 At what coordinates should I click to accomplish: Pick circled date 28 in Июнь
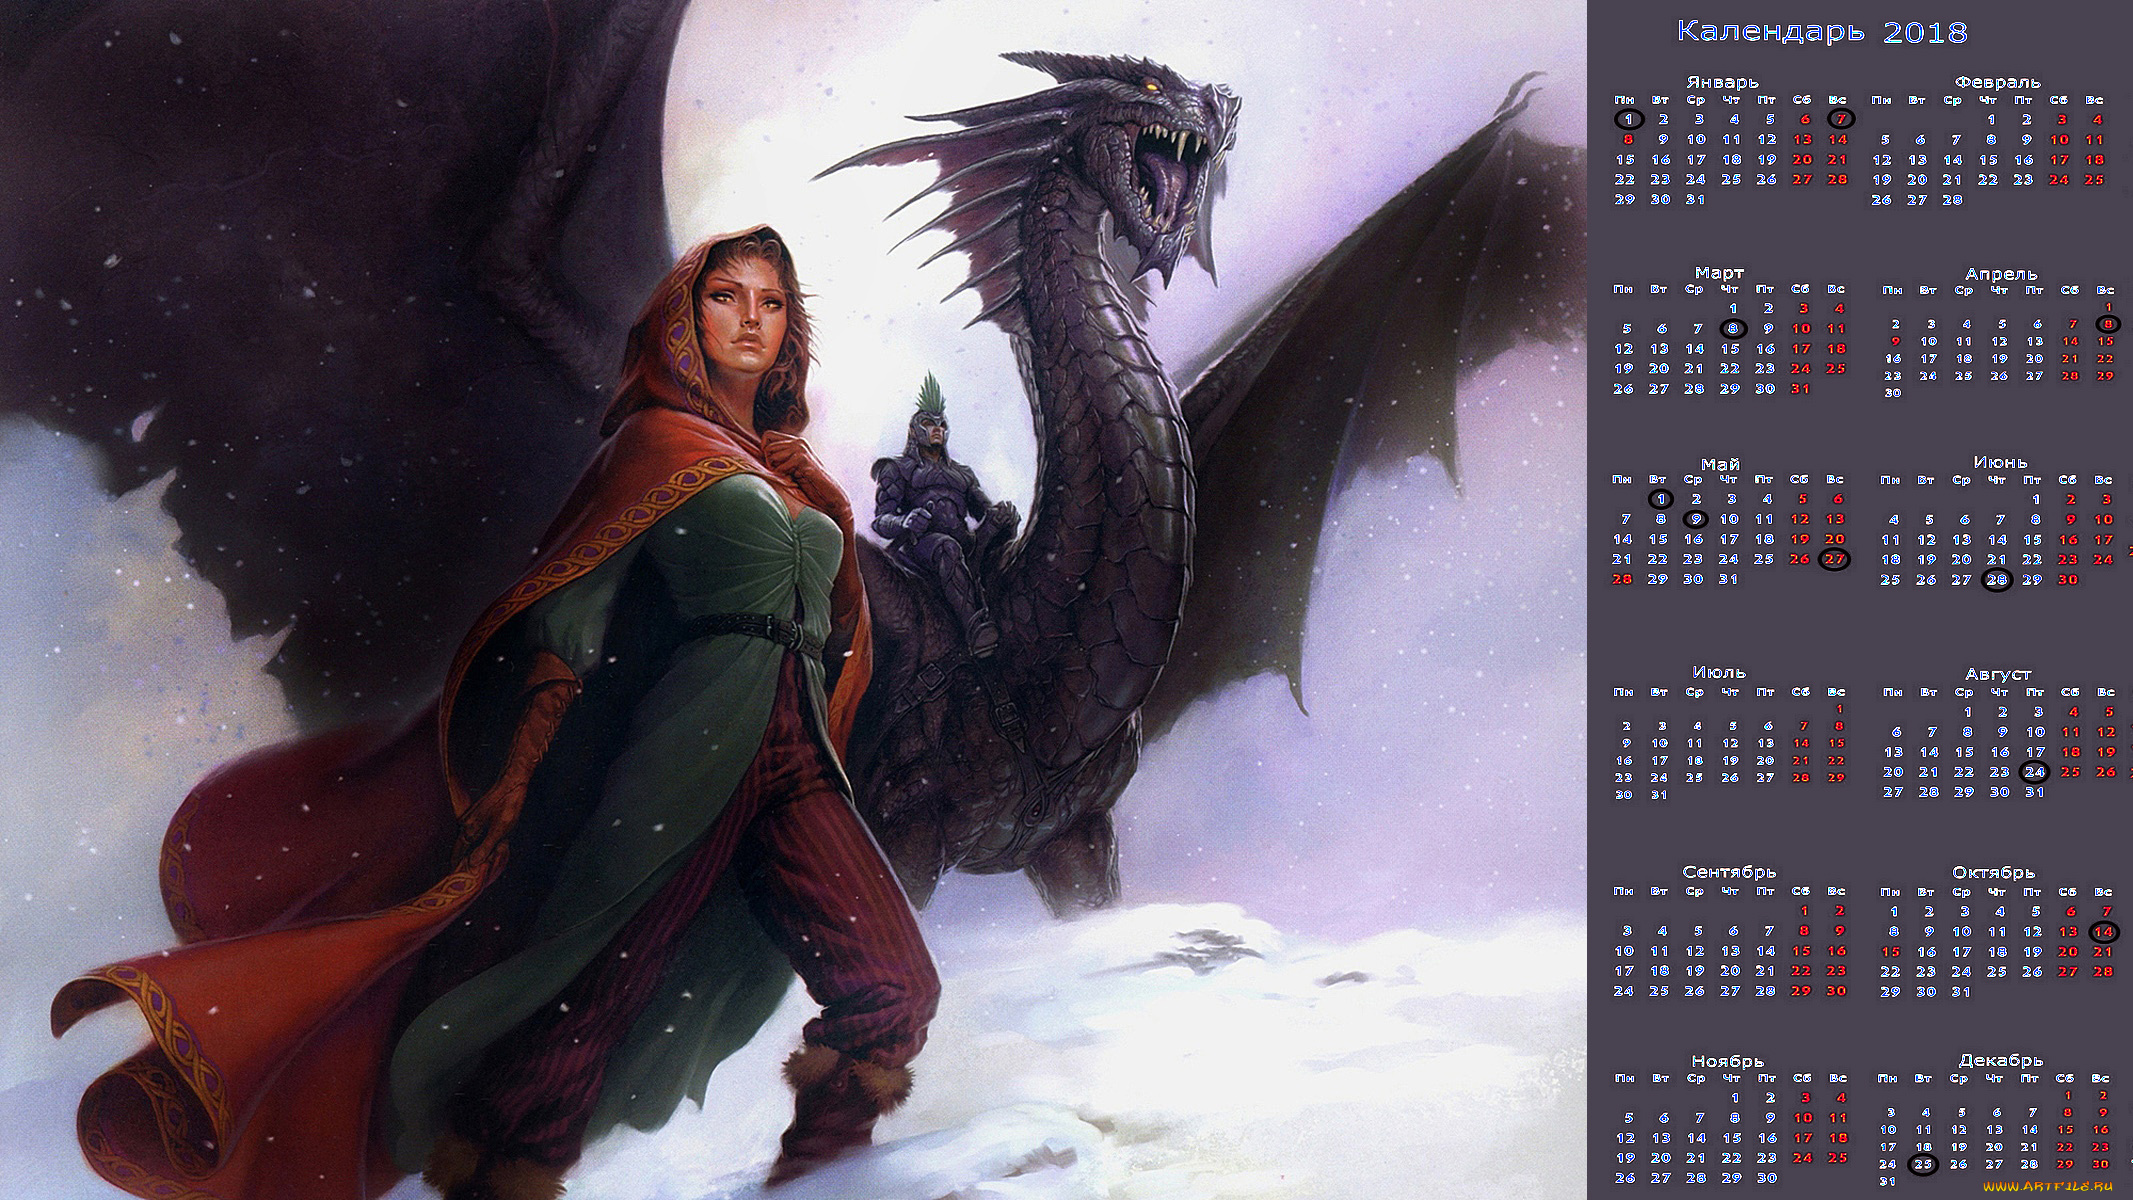pyautogui.click(x=1997, y=580)
